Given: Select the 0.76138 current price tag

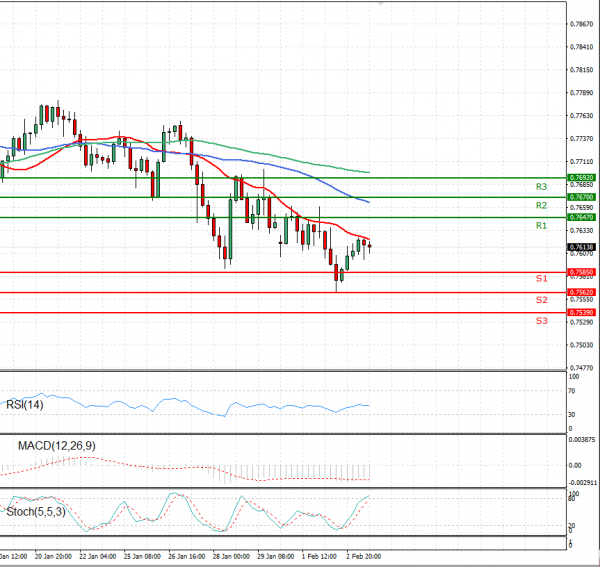Looking at the screenshot, I should pos(581,247).
